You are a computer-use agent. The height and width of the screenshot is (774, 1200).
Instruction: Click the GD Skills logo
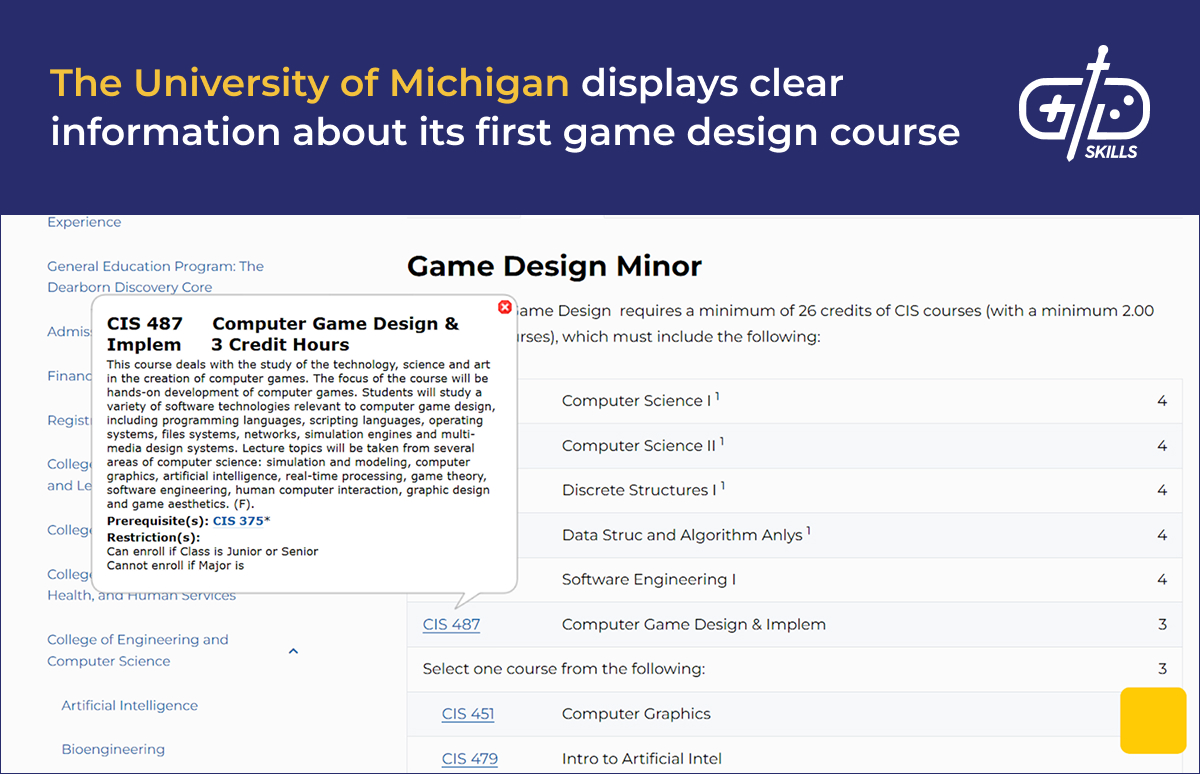[x=1084, y=104]
